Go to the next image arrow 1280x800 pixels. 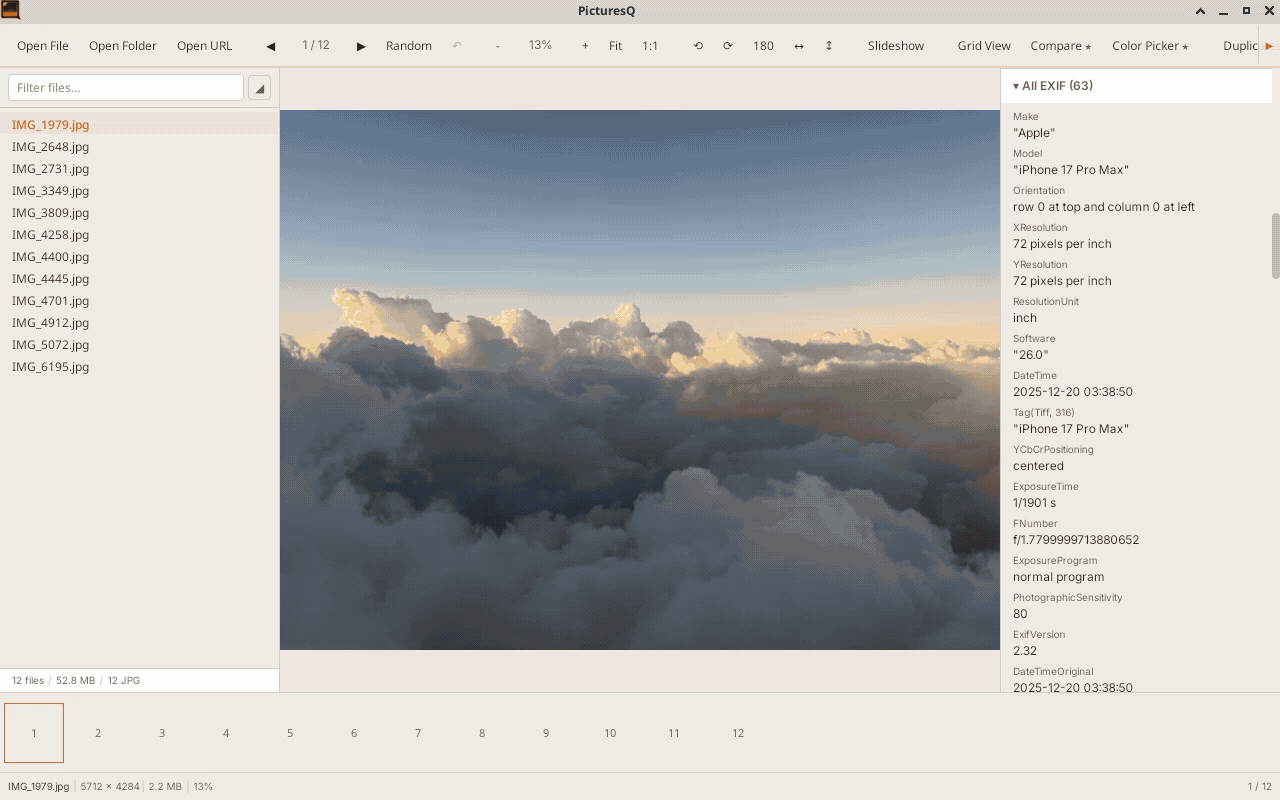coord(361,46)
